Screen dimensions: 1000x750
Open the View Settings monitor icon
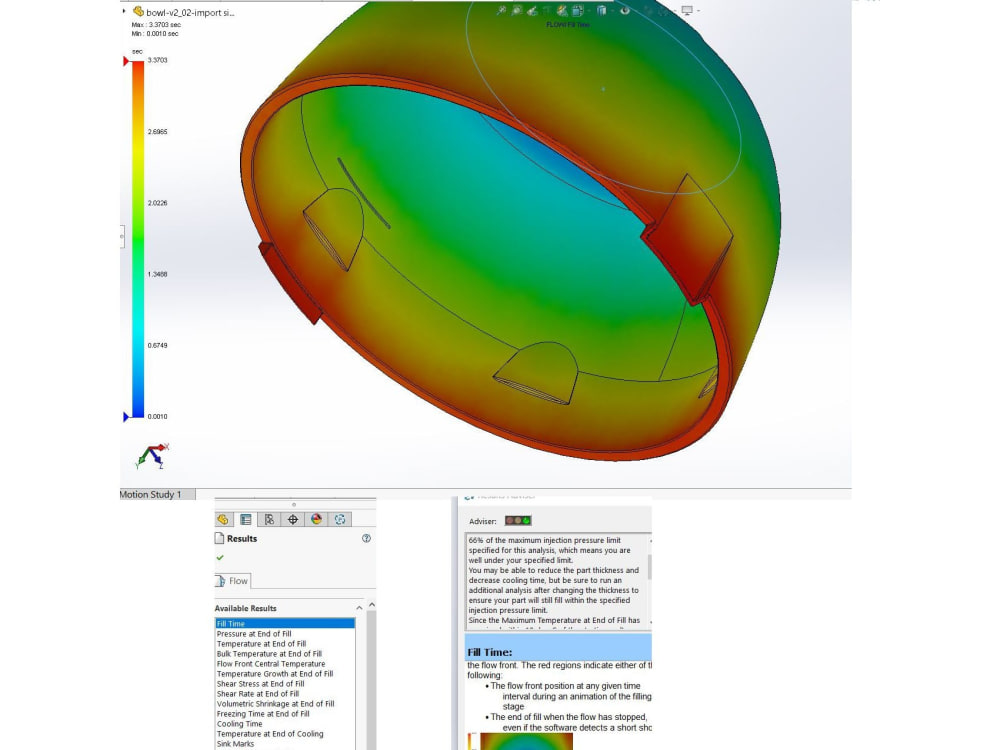click(x=687, y=10)
